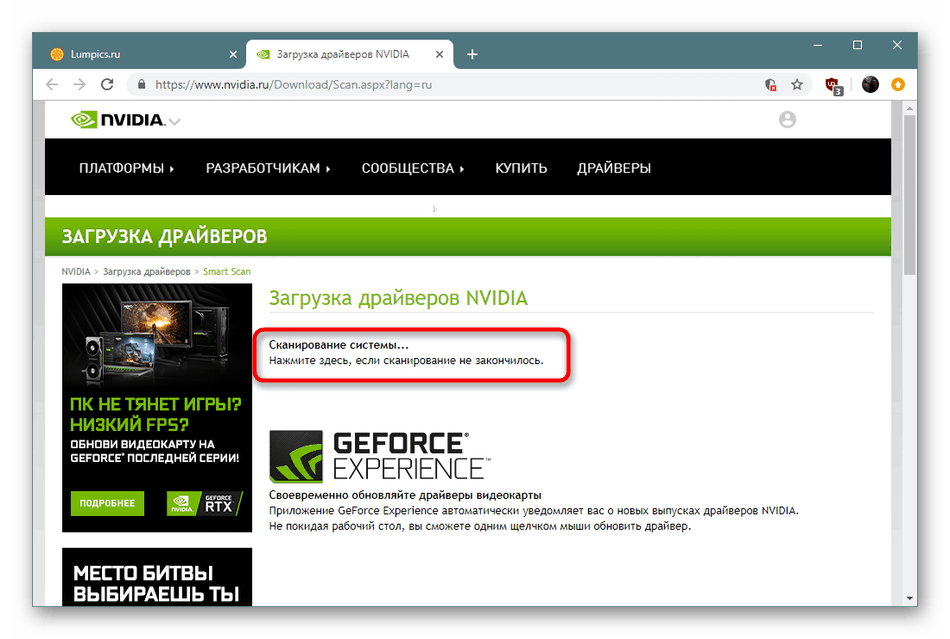The image size is (950, 639).
Task: Click the Загрузка драйверов NVIDIA heading
Action: coord(398,298)
